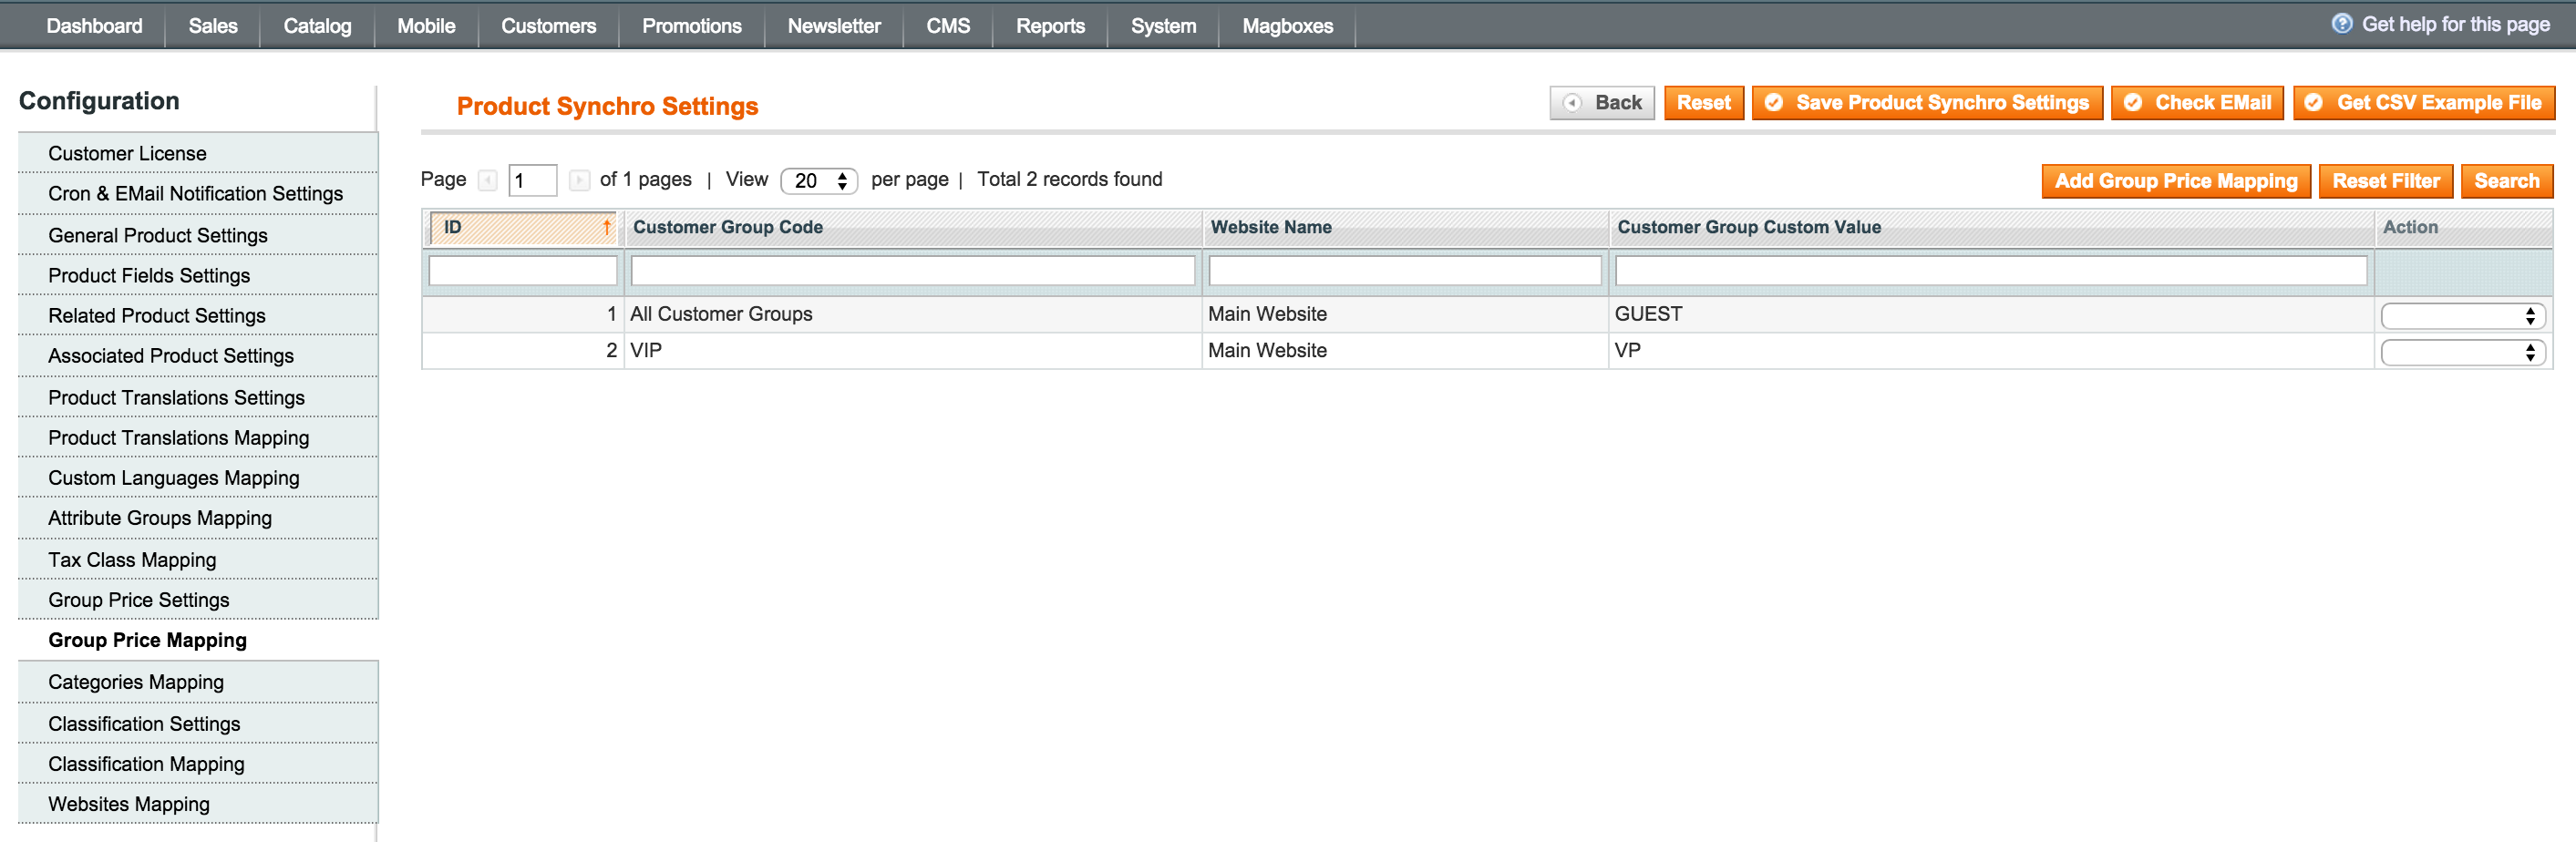Click the help question mark icon

tap(2341, 24)
